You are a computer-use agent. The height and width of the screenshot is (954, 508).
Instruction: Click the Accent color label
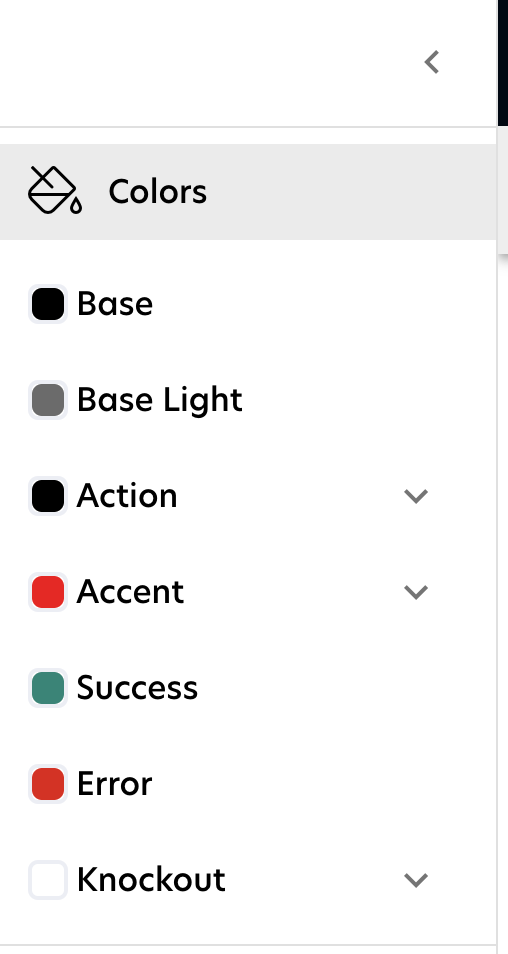(130, 592)
